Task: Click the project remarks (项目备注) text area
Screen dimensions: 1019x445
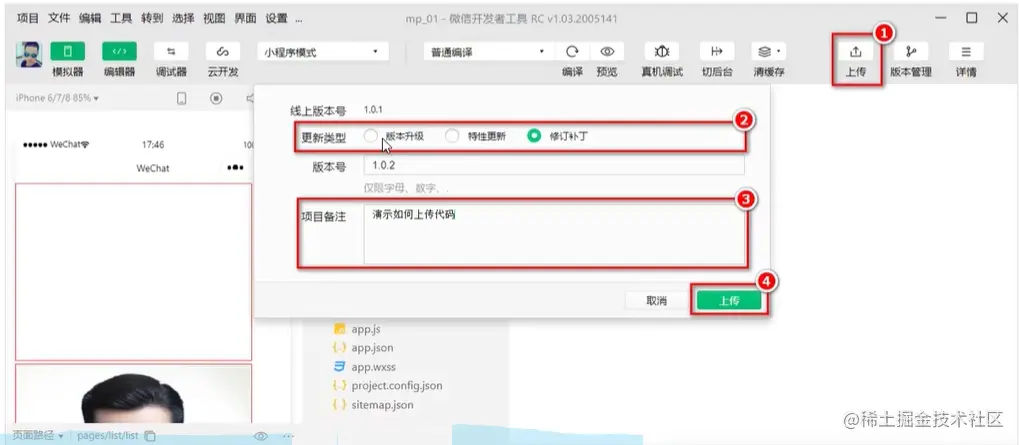Action: click(554, 235)
